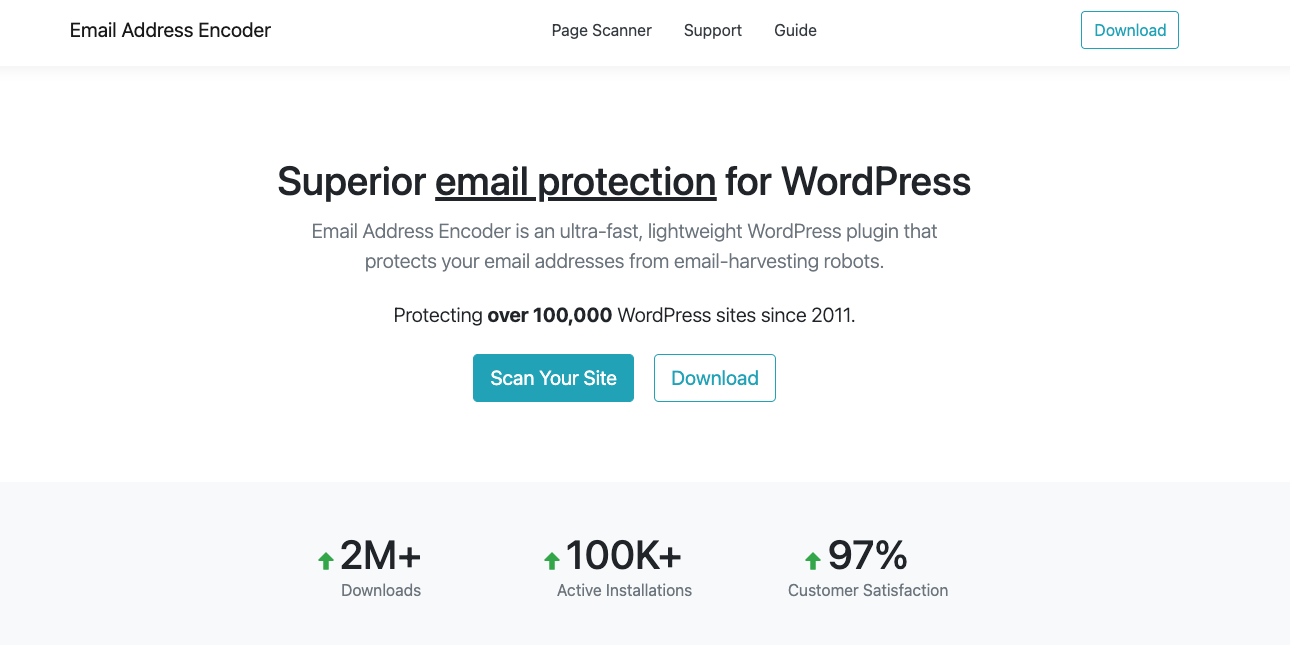
Task: Click the bold text over 100,000
Action: (549, 315)
